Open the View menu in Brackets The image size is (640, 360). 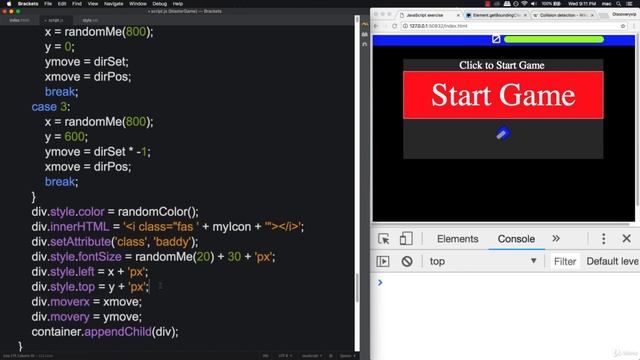click(x=93, y=4)
